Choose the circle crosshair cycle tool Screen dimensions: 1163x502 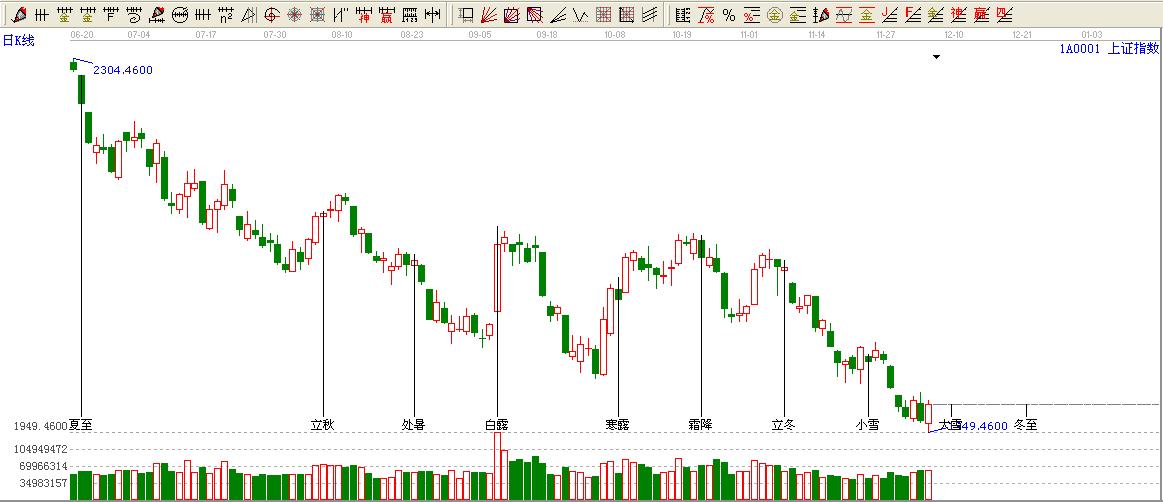tap(271, 15)
